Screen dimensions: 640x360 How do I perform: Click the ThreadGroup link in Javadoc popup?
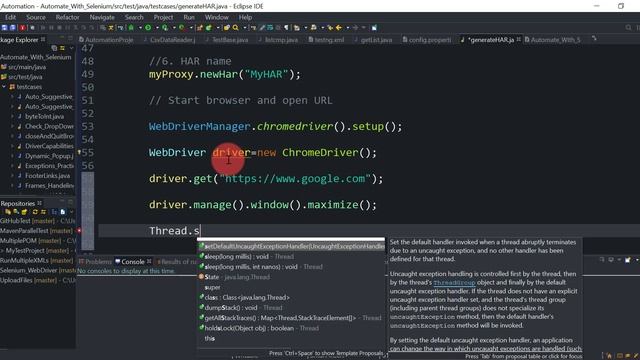[x=454, y=282]
